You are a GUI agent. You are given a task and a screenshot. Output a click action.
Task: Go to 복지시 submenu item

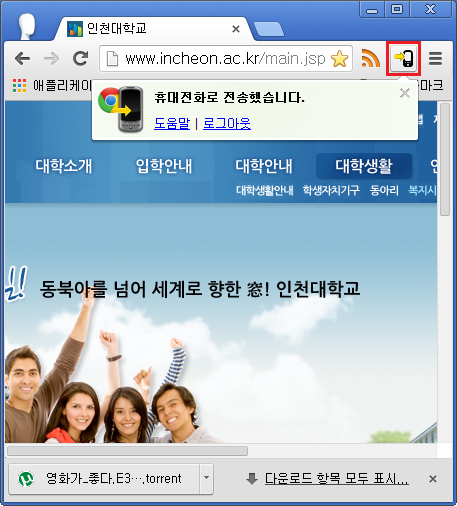tap(422, 190)
